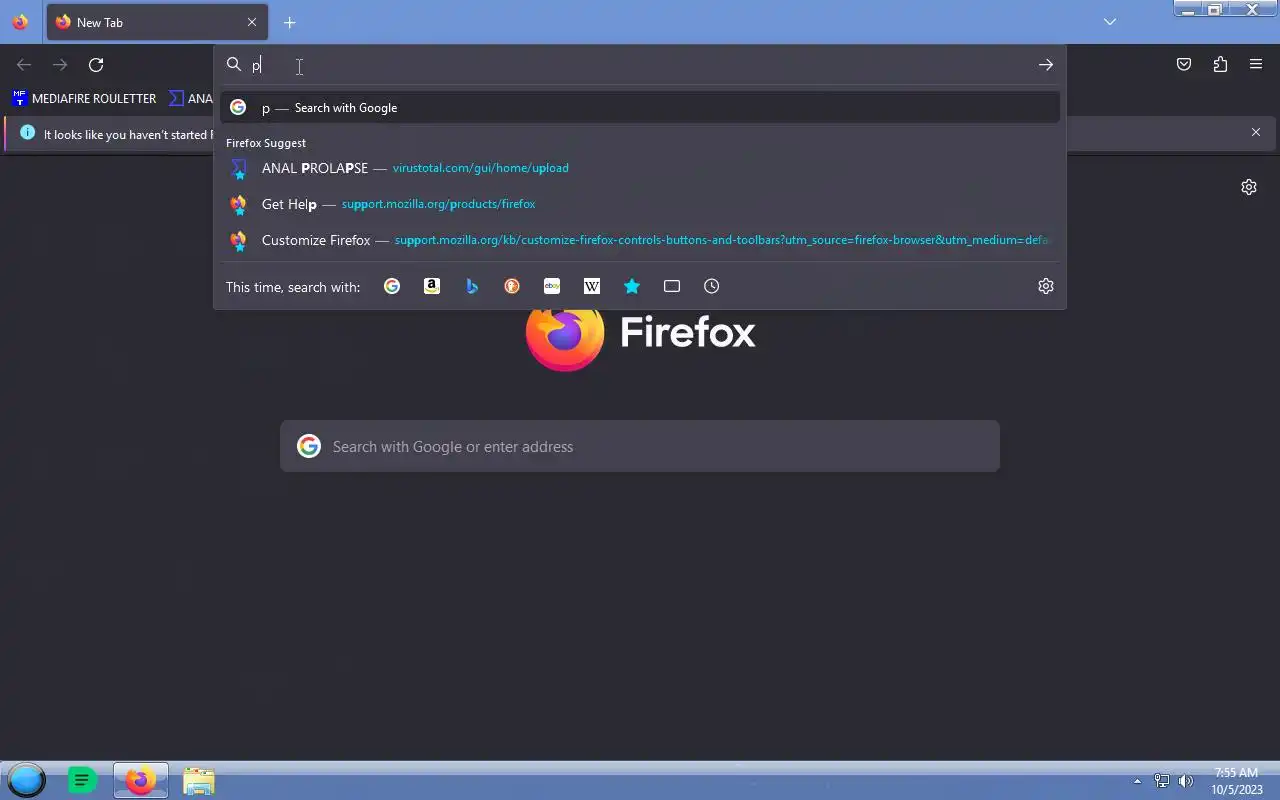This screenshot has width=1280, height=800.
Task: Open the Extensions puzzle icon
Action: (x=1220, y=65)
